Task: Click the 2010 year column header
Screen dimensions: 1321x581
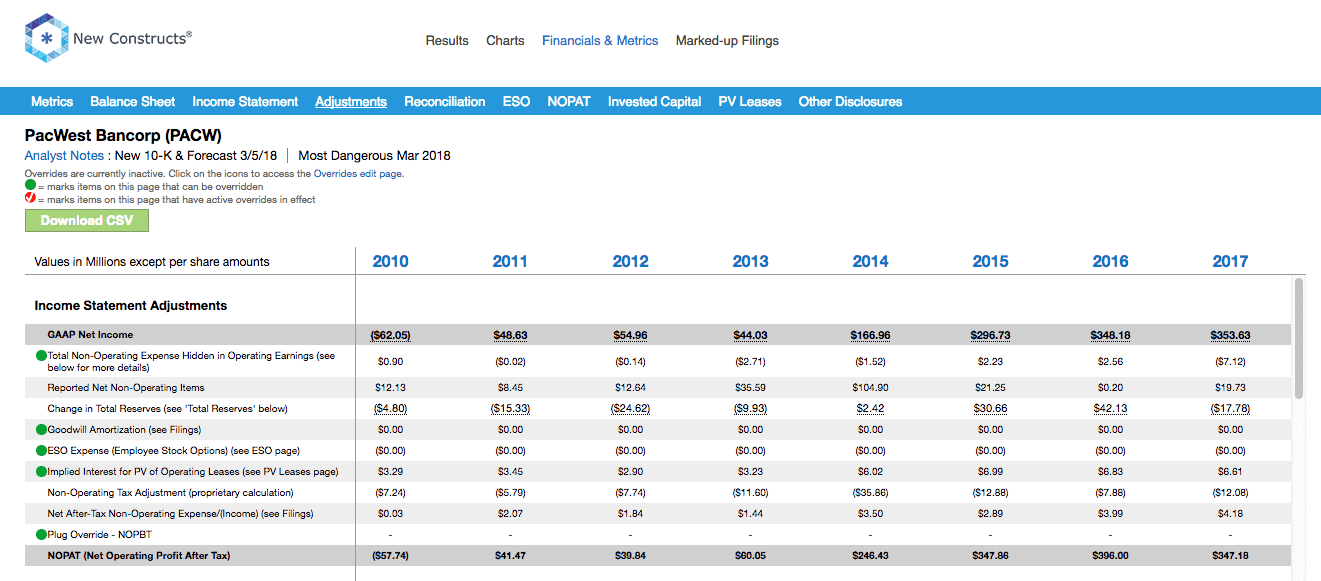Action: pos(390,261)
